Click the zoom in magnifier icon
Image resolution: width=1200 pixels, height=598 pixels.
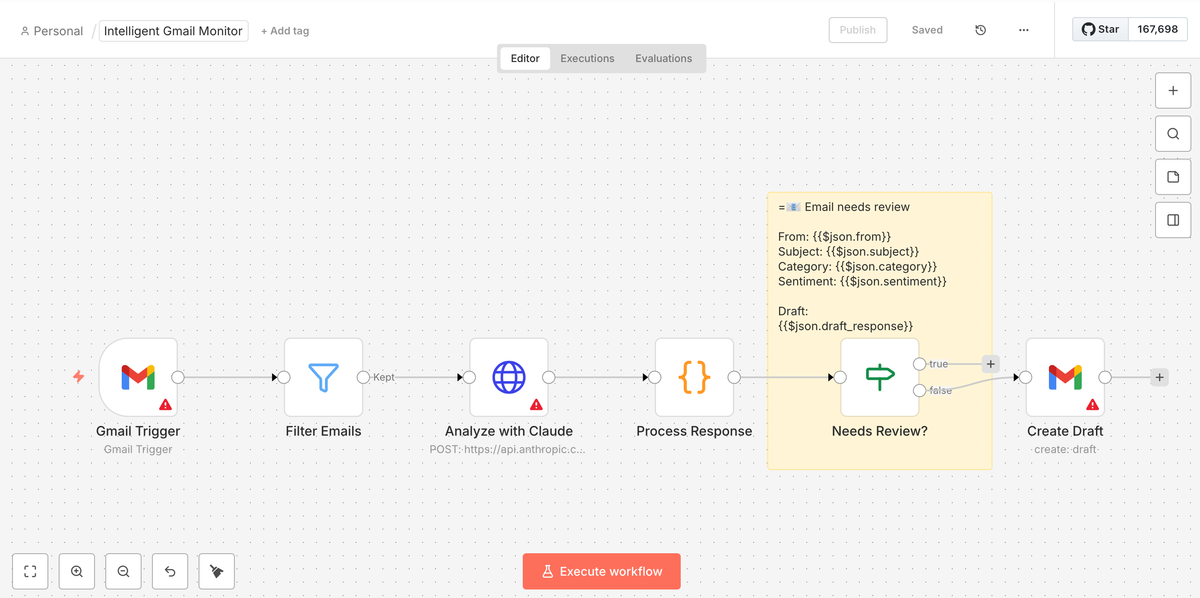tap(77, 571)
